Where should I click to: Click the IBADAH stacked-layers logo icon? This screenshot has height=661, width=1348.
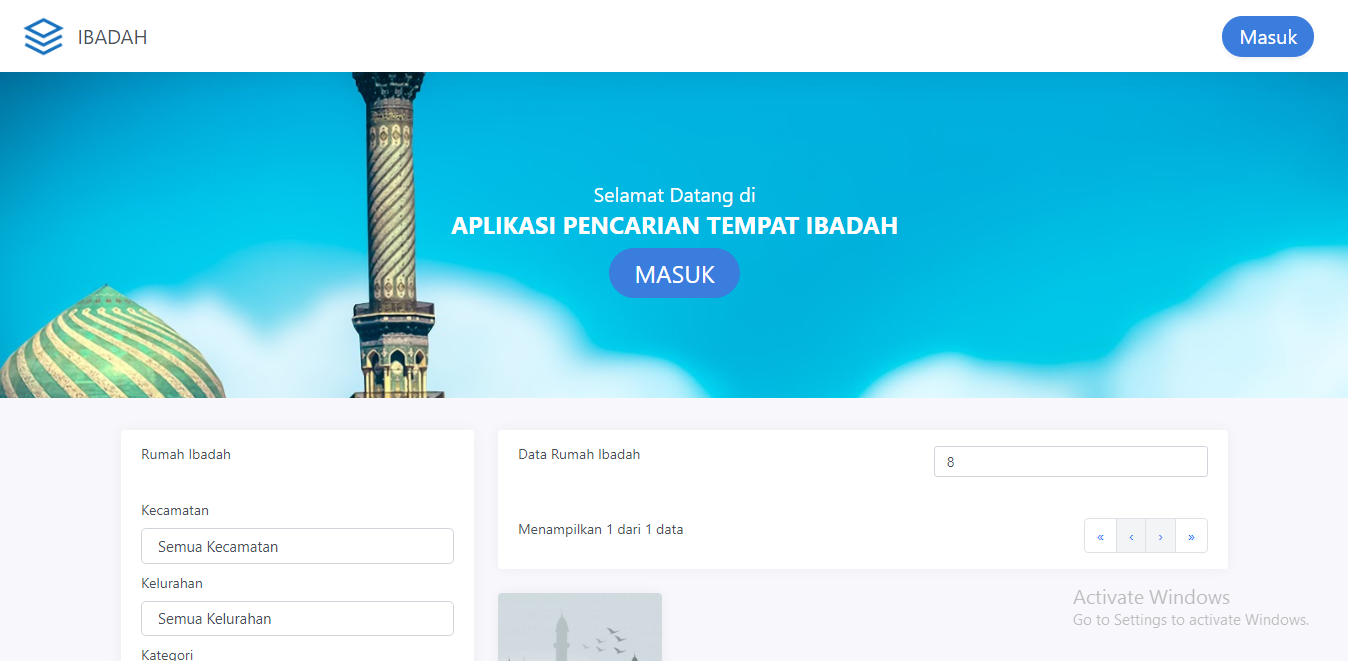pos(43,37)
